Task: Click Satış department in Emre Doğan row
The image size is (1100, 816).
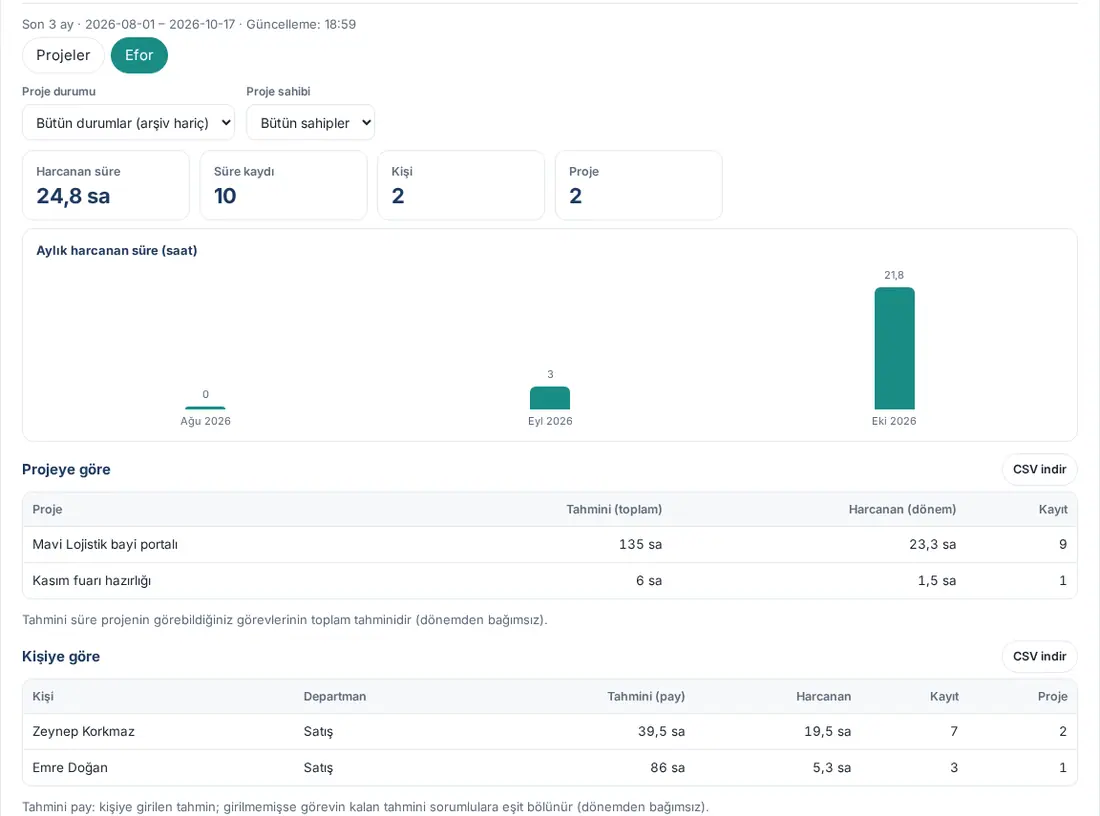Action: pyautogui.click(x=318, y=768)
